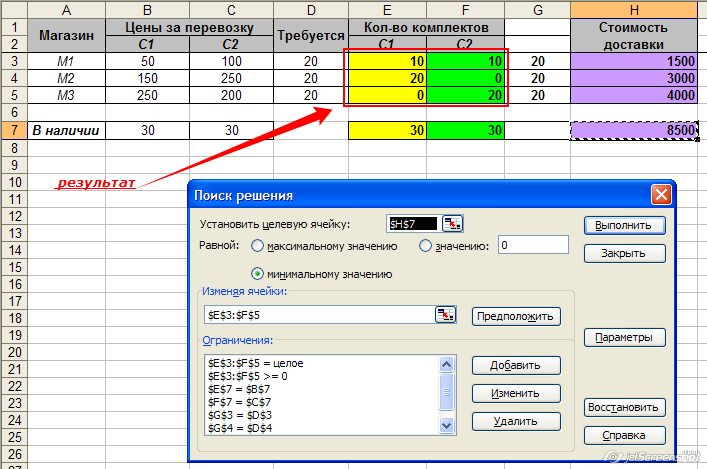Screen dimensions: 707x469
Task: Select highlighted column H header
Action: (x=634, y=9)
